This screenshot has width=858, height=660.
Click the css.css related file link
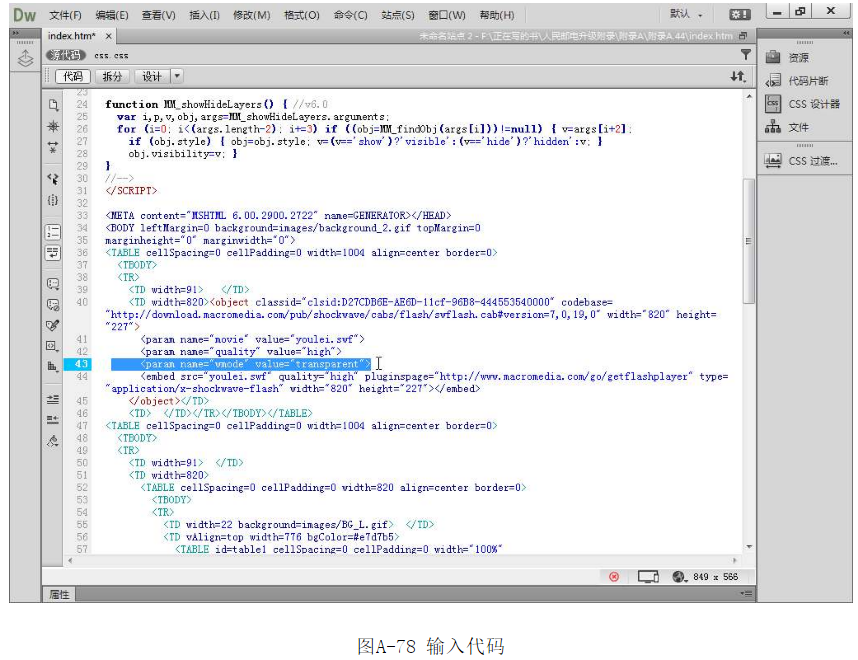111,56
